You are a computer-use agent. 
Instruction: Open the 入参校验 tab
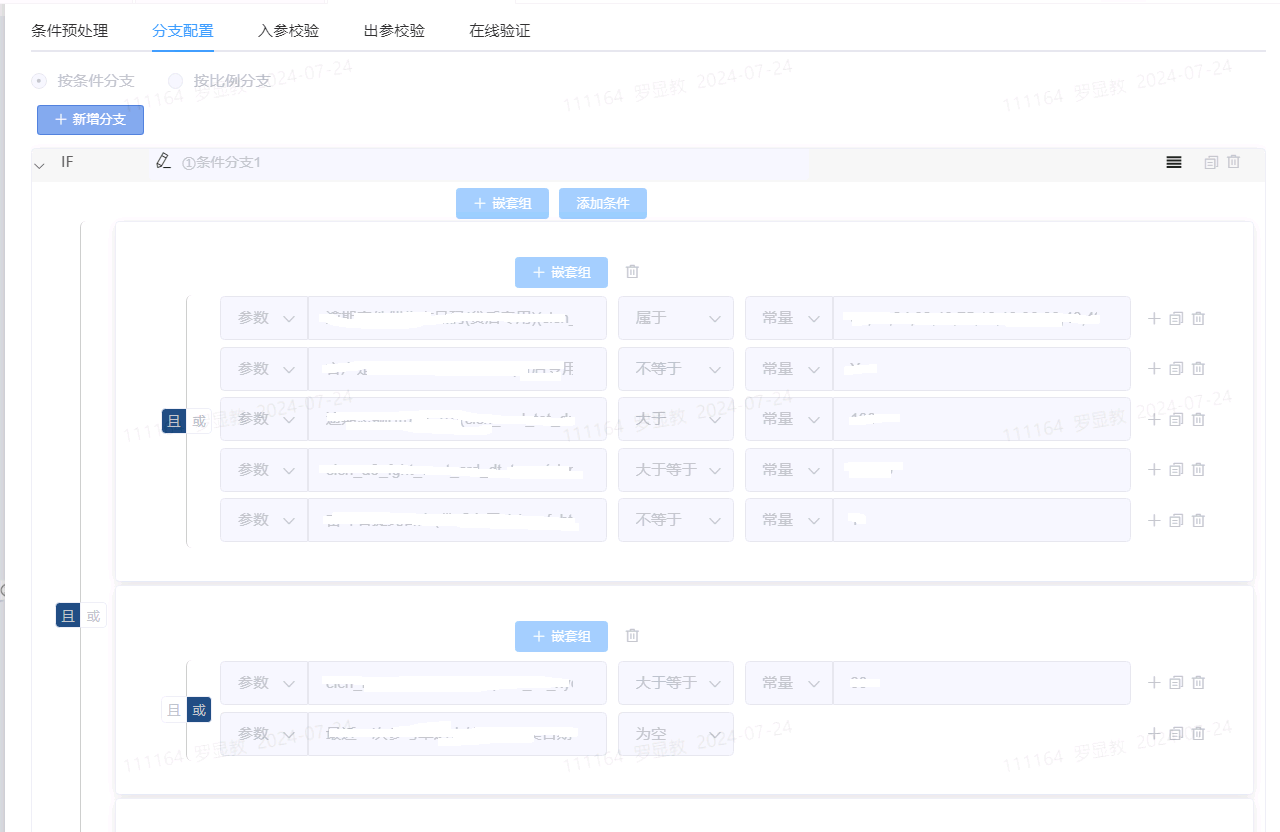point(289,30)
